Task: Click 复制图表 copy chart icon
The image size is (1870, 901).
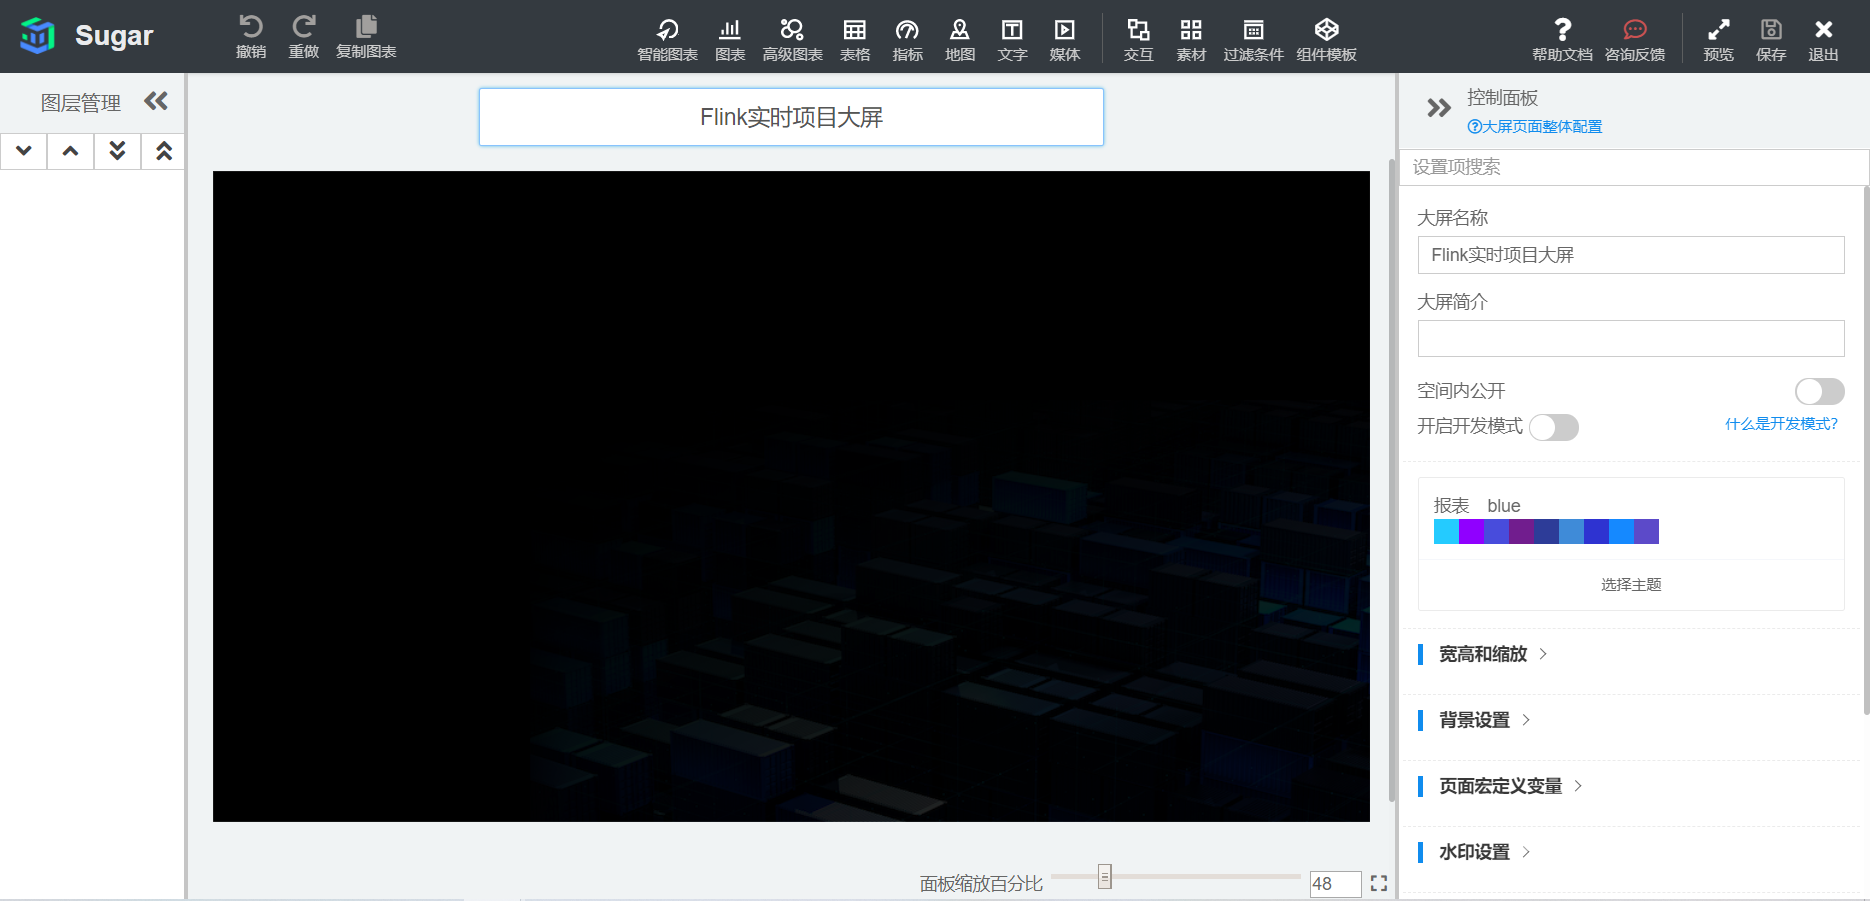Action: tap(366, 37)
